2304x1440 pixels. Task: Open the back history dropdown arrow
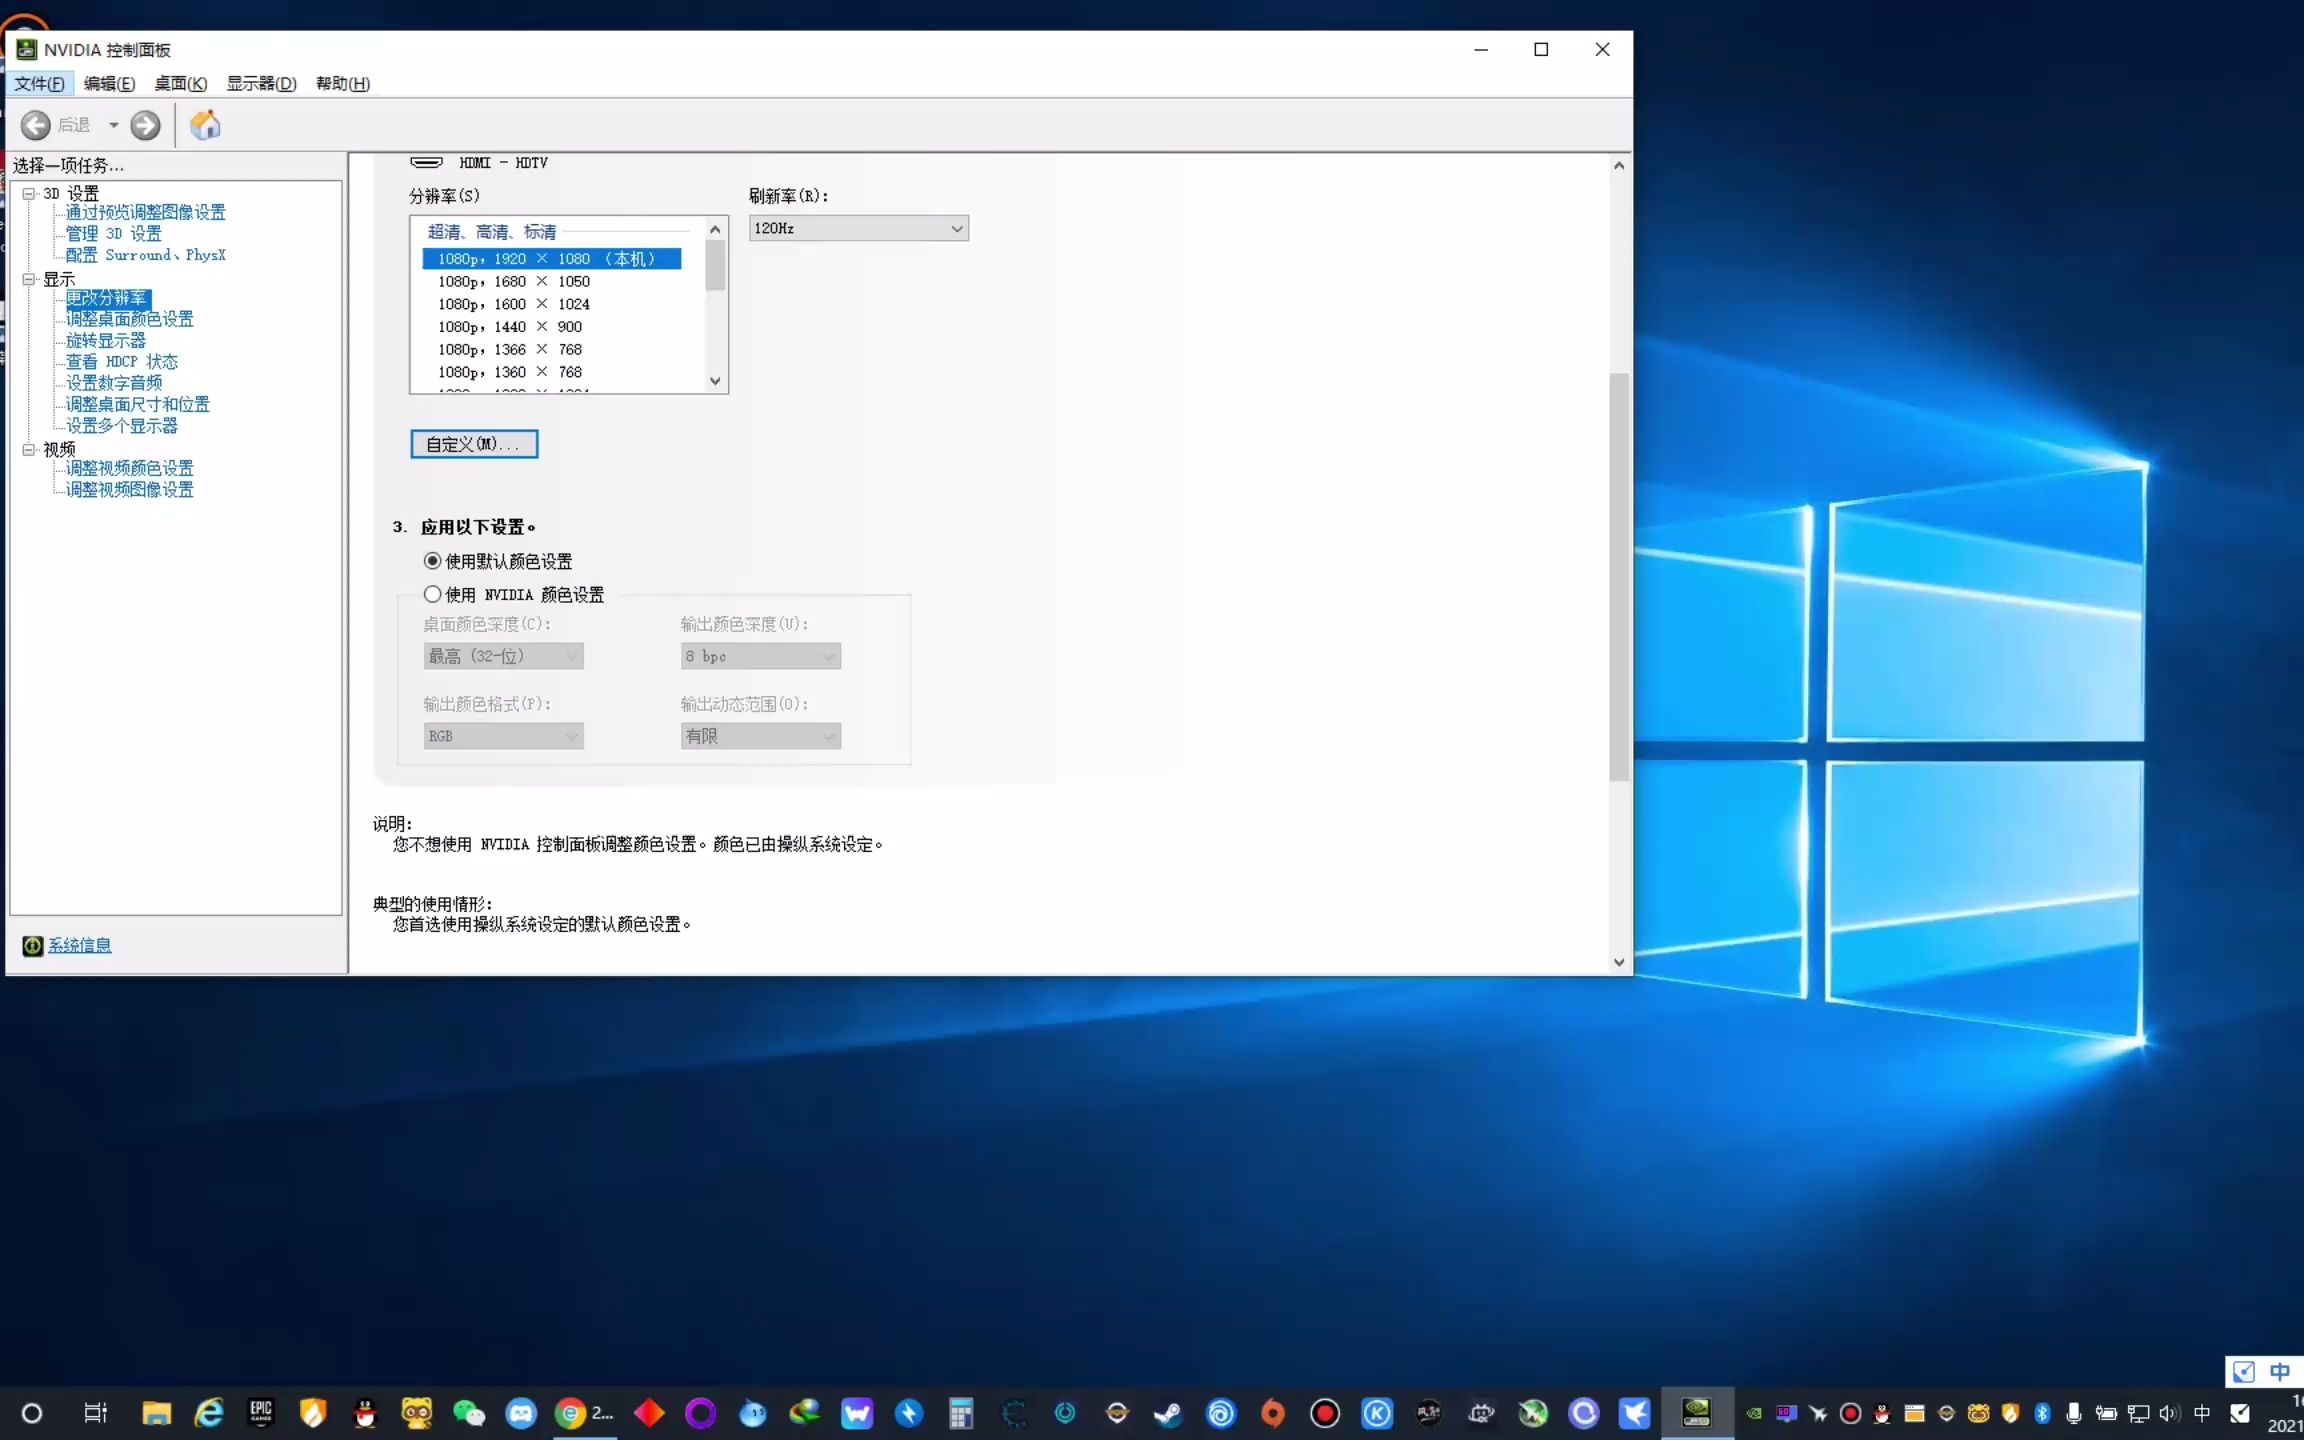pos(113,125)
